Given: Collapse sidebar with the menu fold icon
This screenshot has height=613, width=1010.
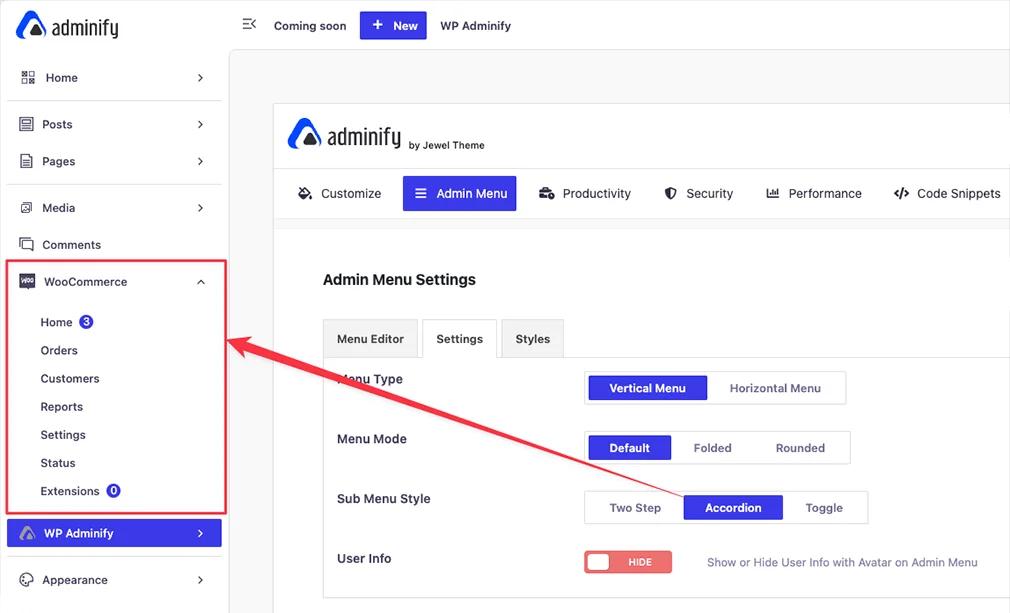Looking at the screenshot, I should 249,24.
